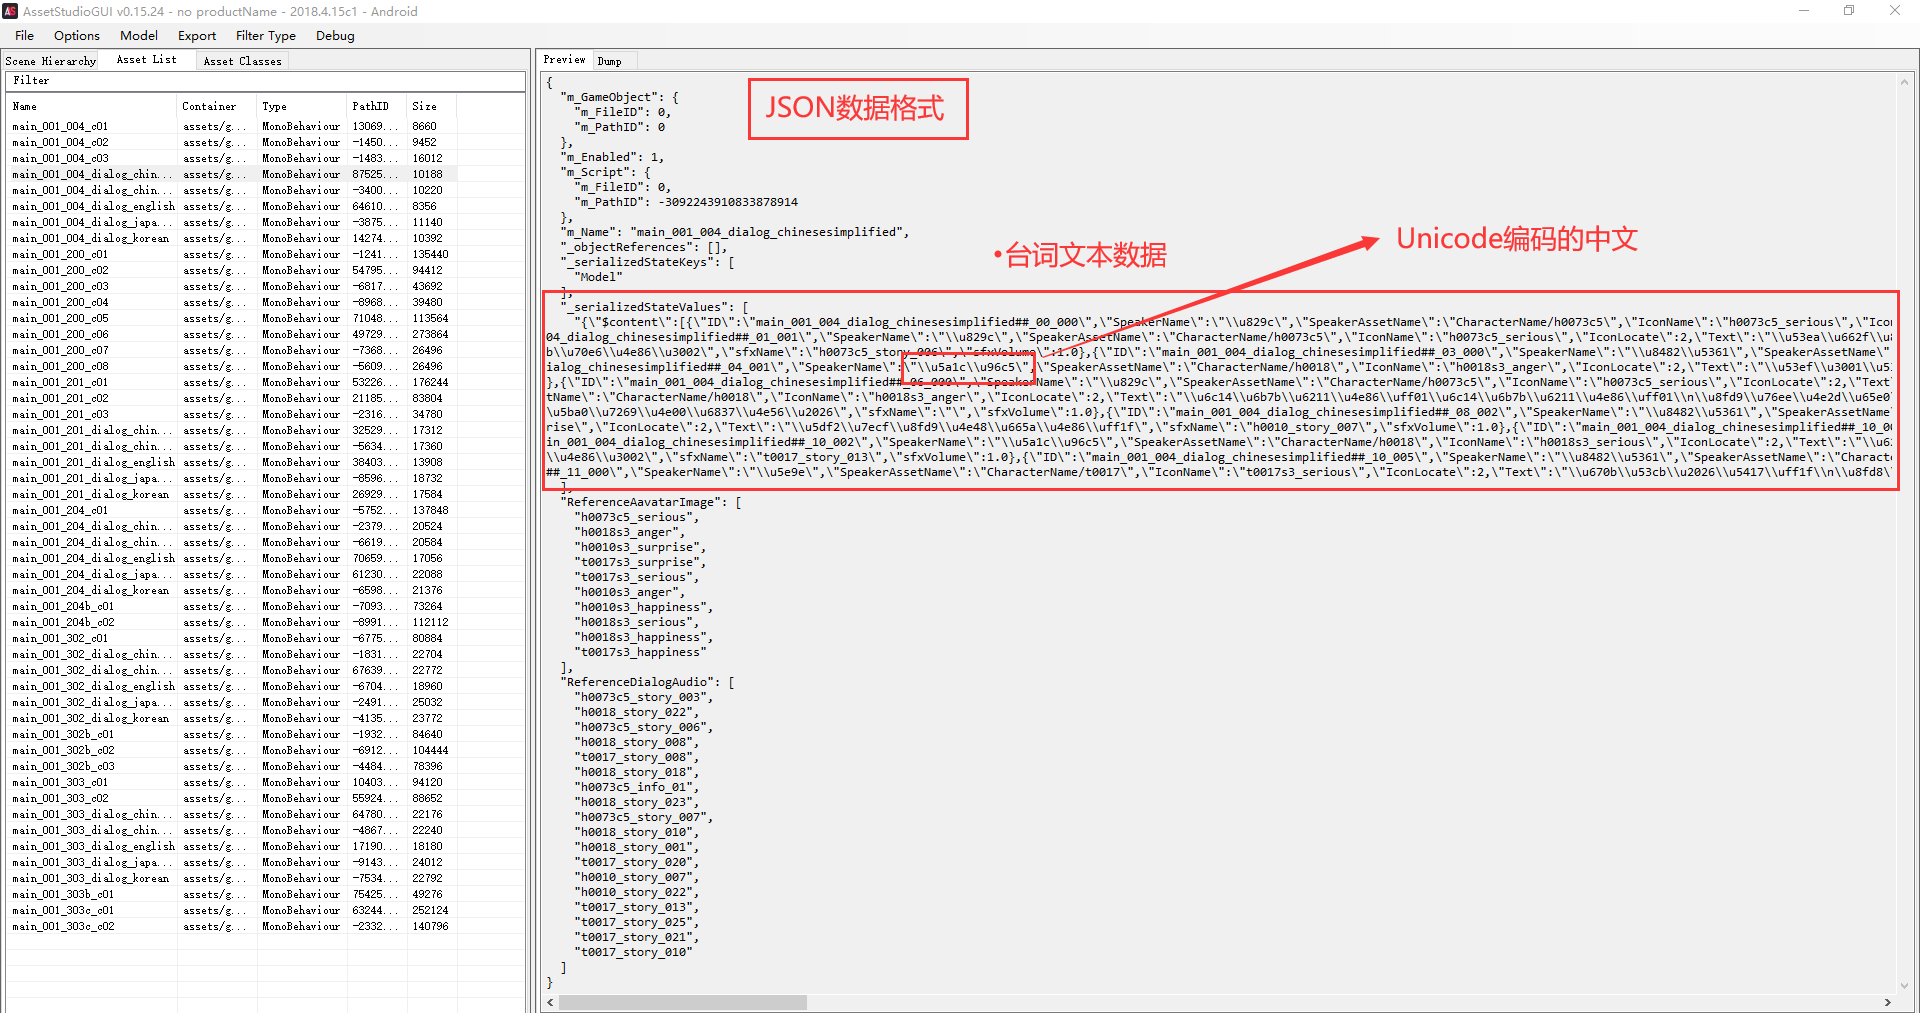Switch to the Dump tab
The image size is (1920, 1013).
610,61
